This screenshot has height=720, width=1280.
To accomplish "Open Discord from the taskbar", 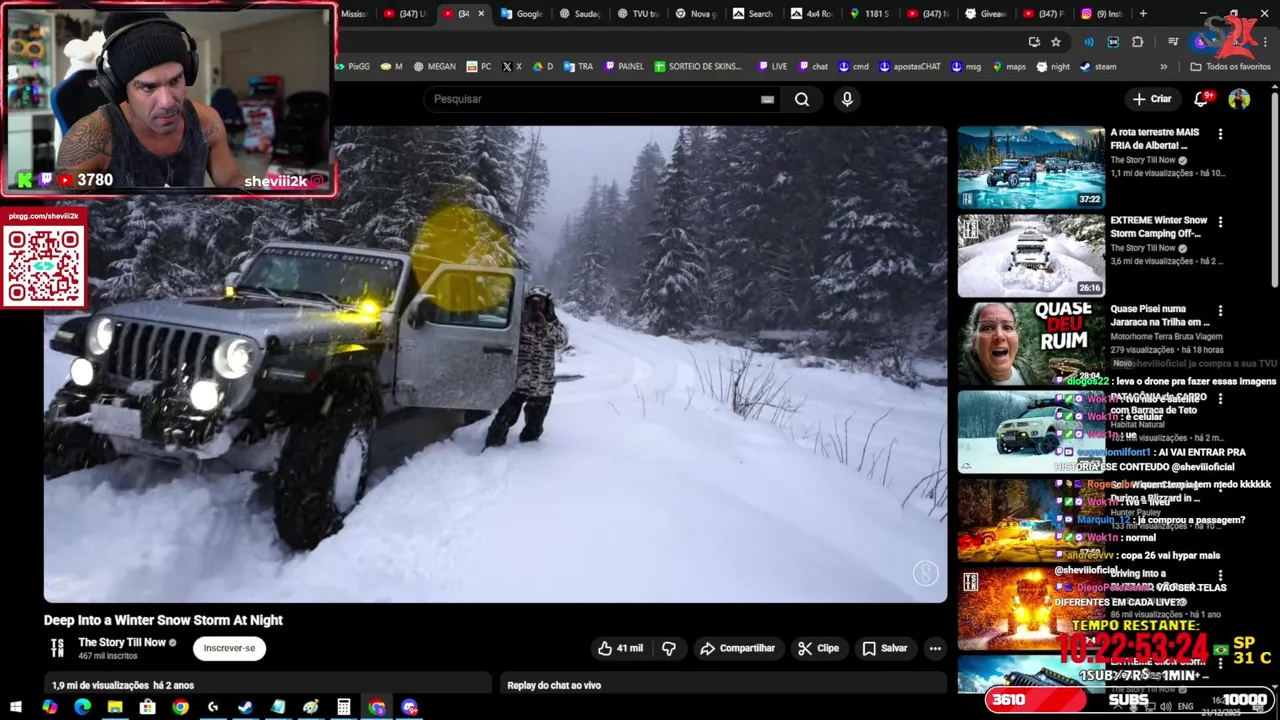I will (x=409, y=707).
